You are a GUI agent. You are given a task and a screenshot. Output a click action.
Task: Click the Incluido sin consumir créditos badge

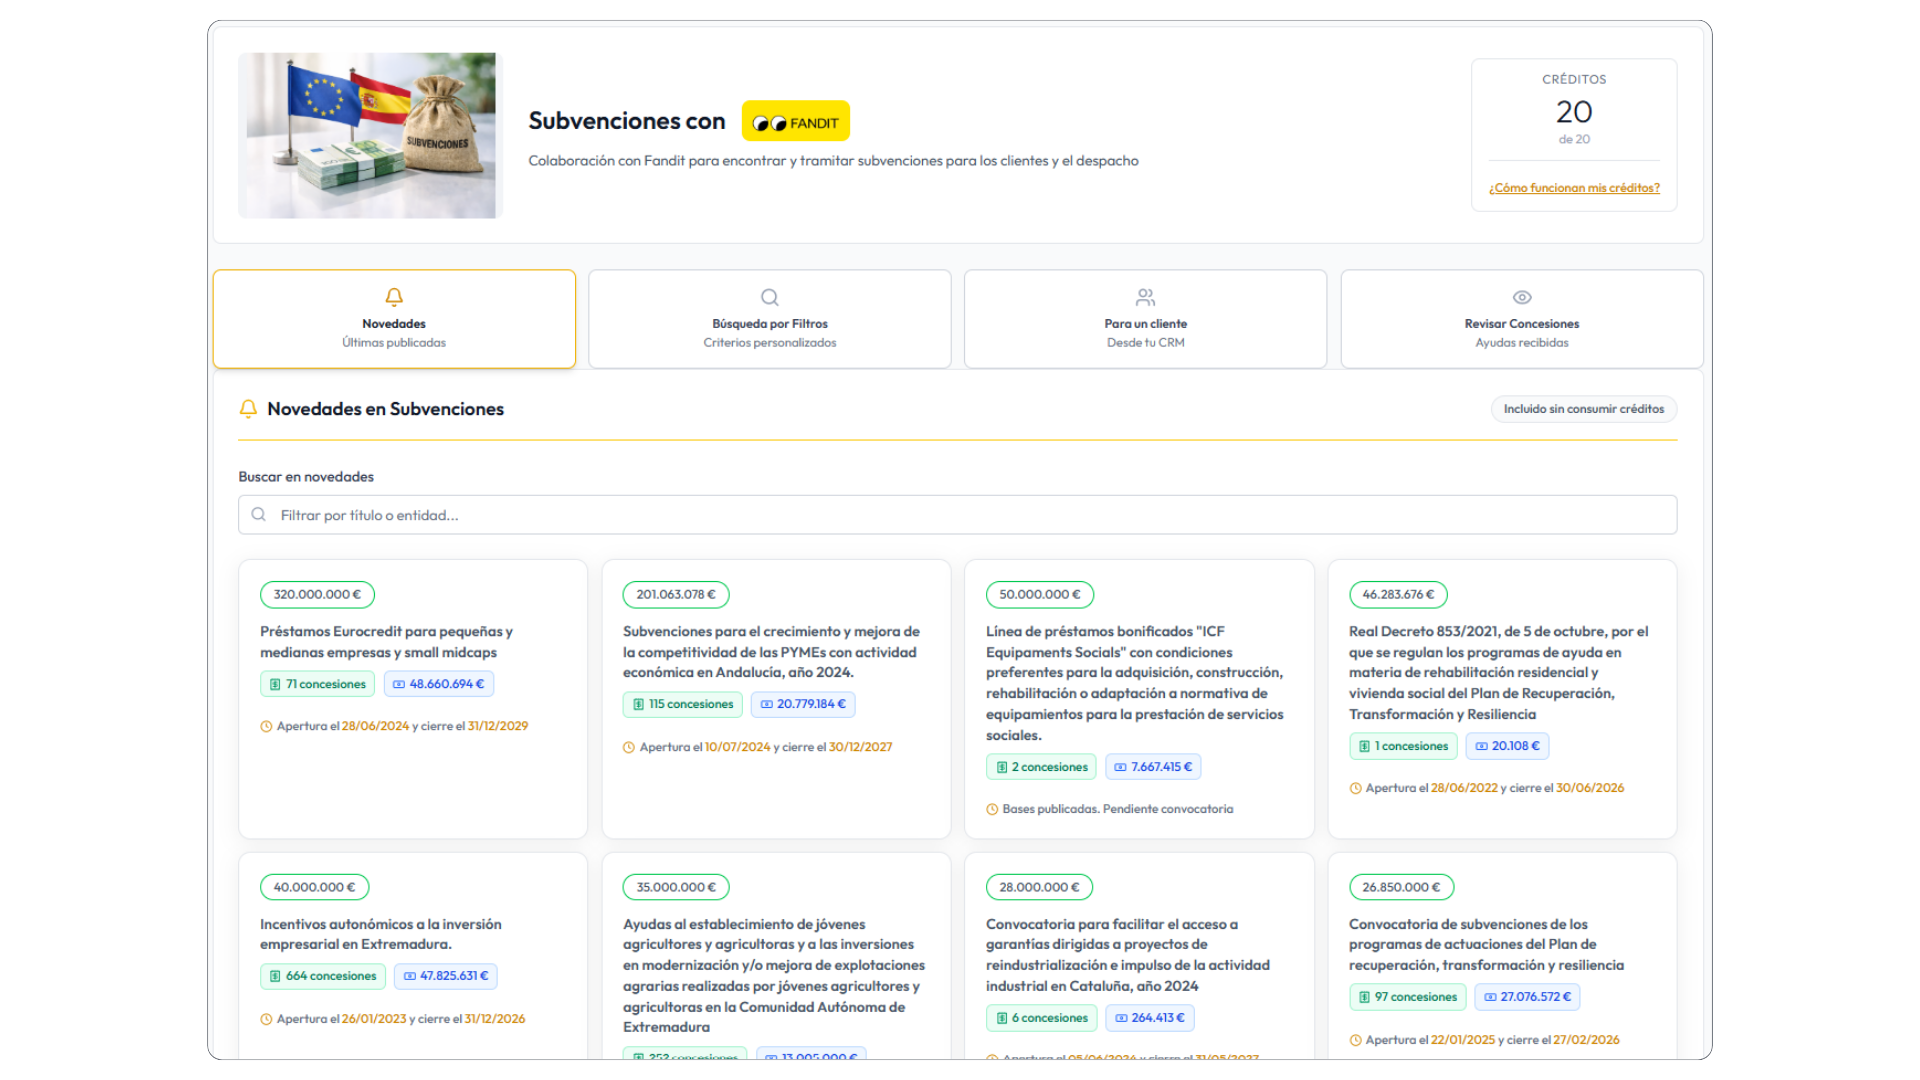(x=1583, y=409)
